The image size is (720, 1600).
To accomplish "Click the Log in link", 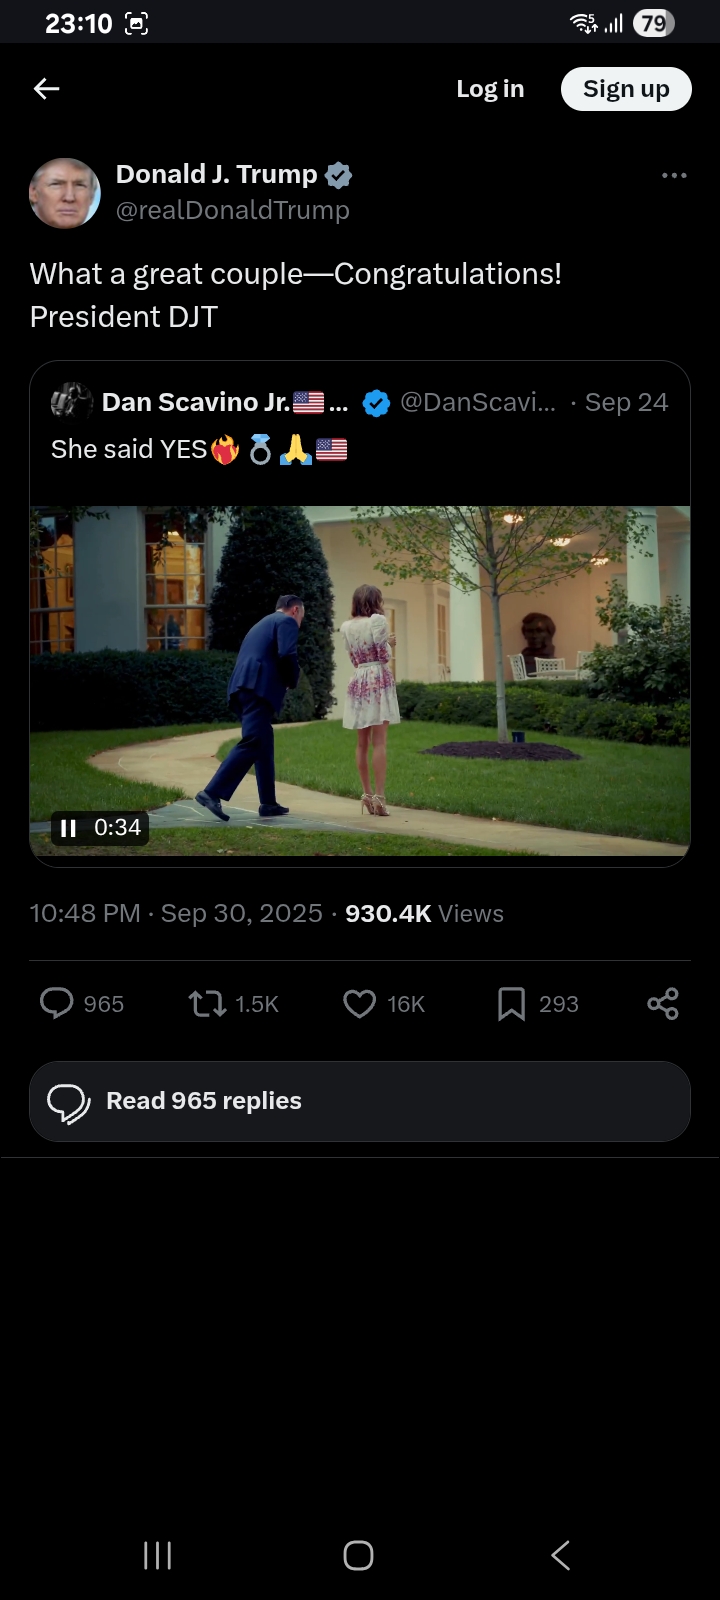I will 490,89.
